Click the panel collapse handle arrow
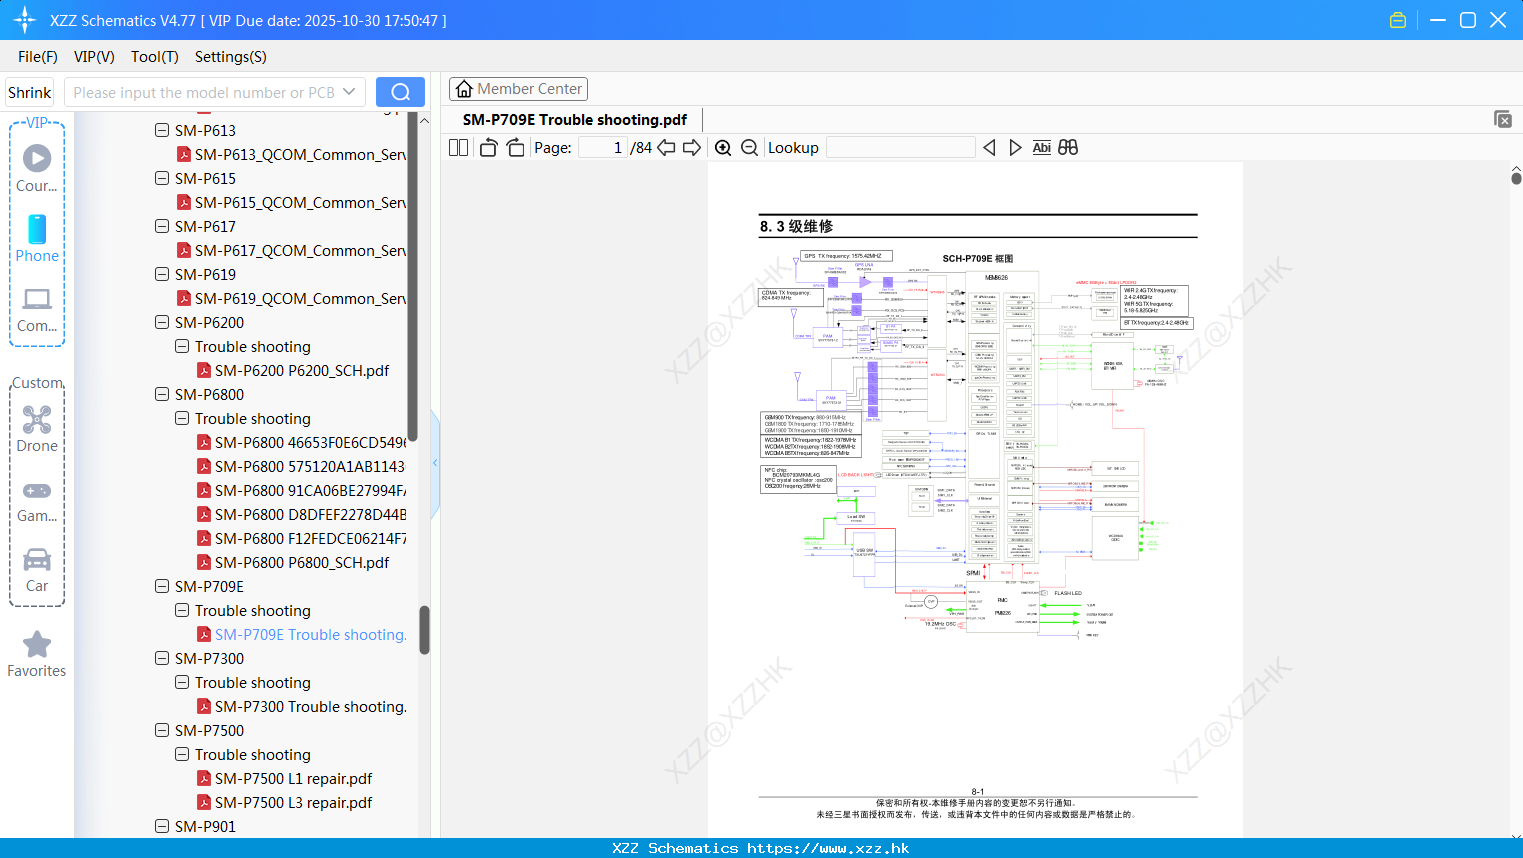The width and height of the screenshot is (1523, 858). 435,462
